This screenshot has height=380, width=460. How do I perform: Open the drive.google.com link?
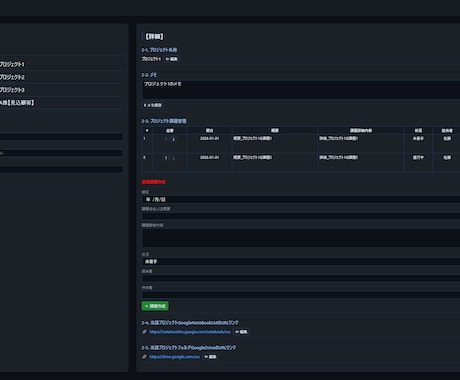point(174,357)
